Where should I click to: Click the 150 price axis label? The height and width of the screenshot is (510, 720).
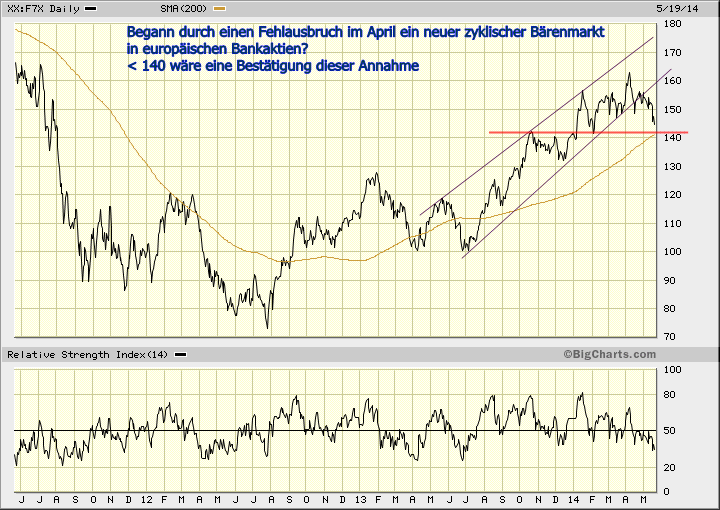[x=673, y=110]
